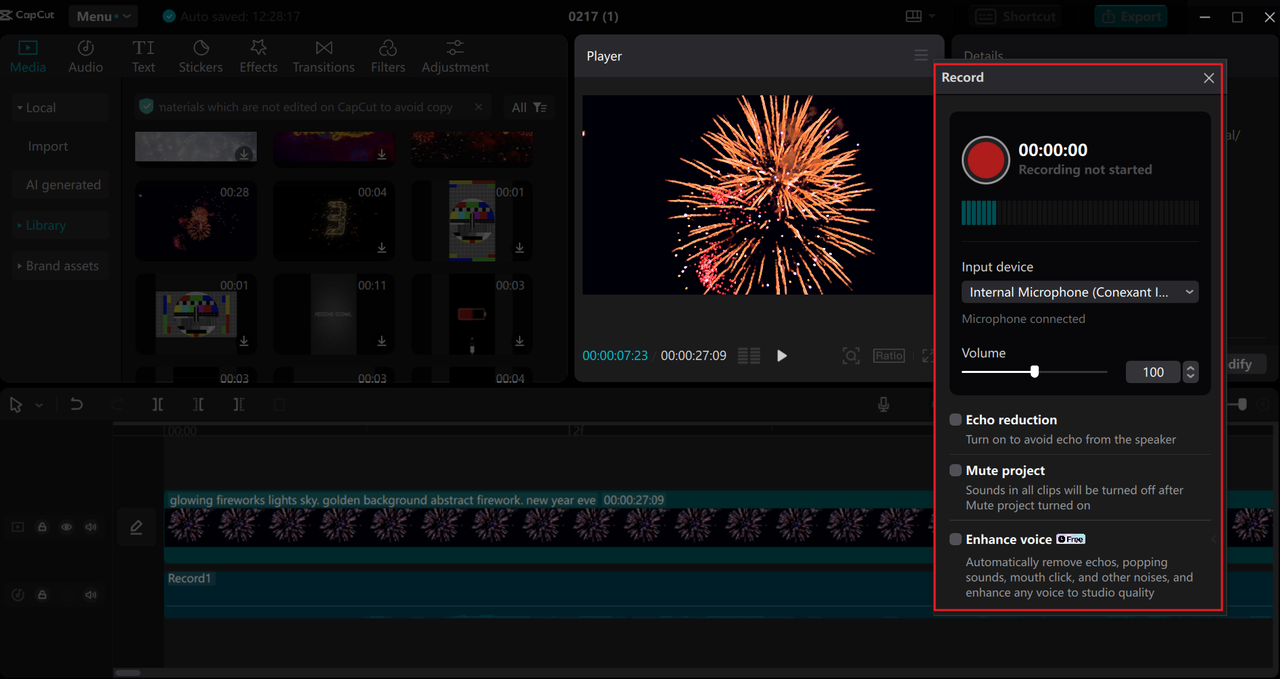Click the pencil edit cover button
This screenshot has width=1280, height=679.
137,527
